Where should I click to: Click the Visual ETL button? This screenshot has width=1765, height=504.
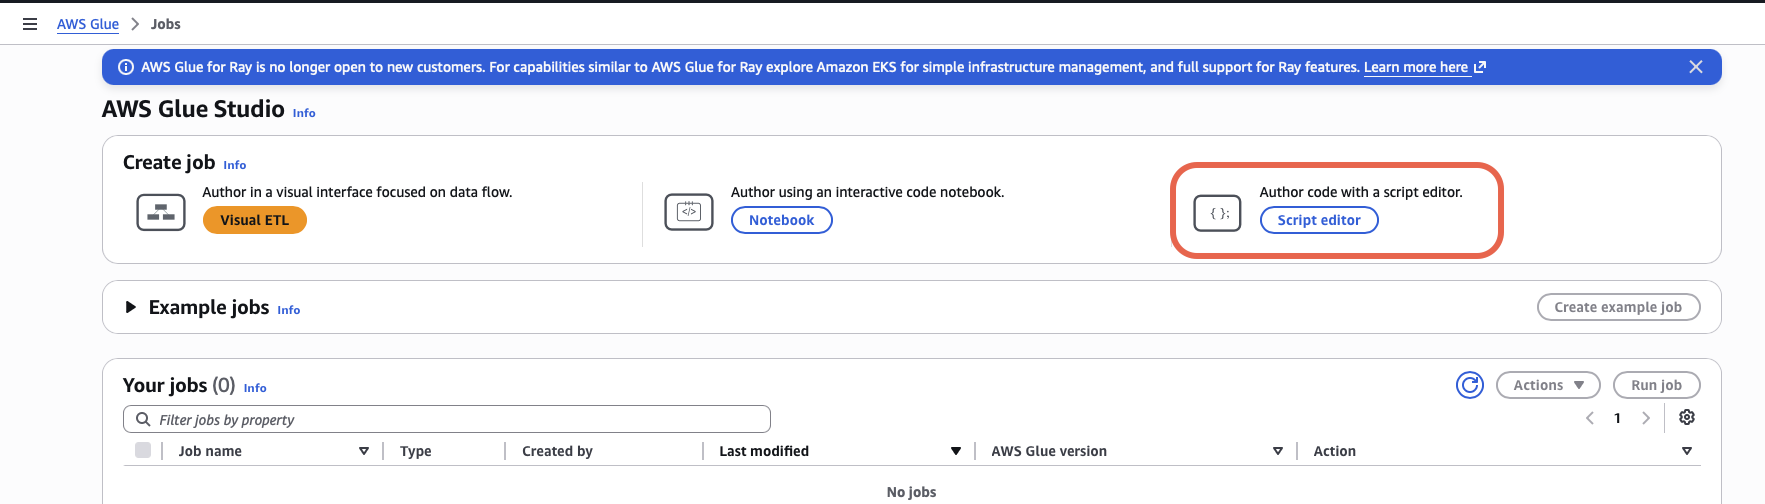[255, 220]
